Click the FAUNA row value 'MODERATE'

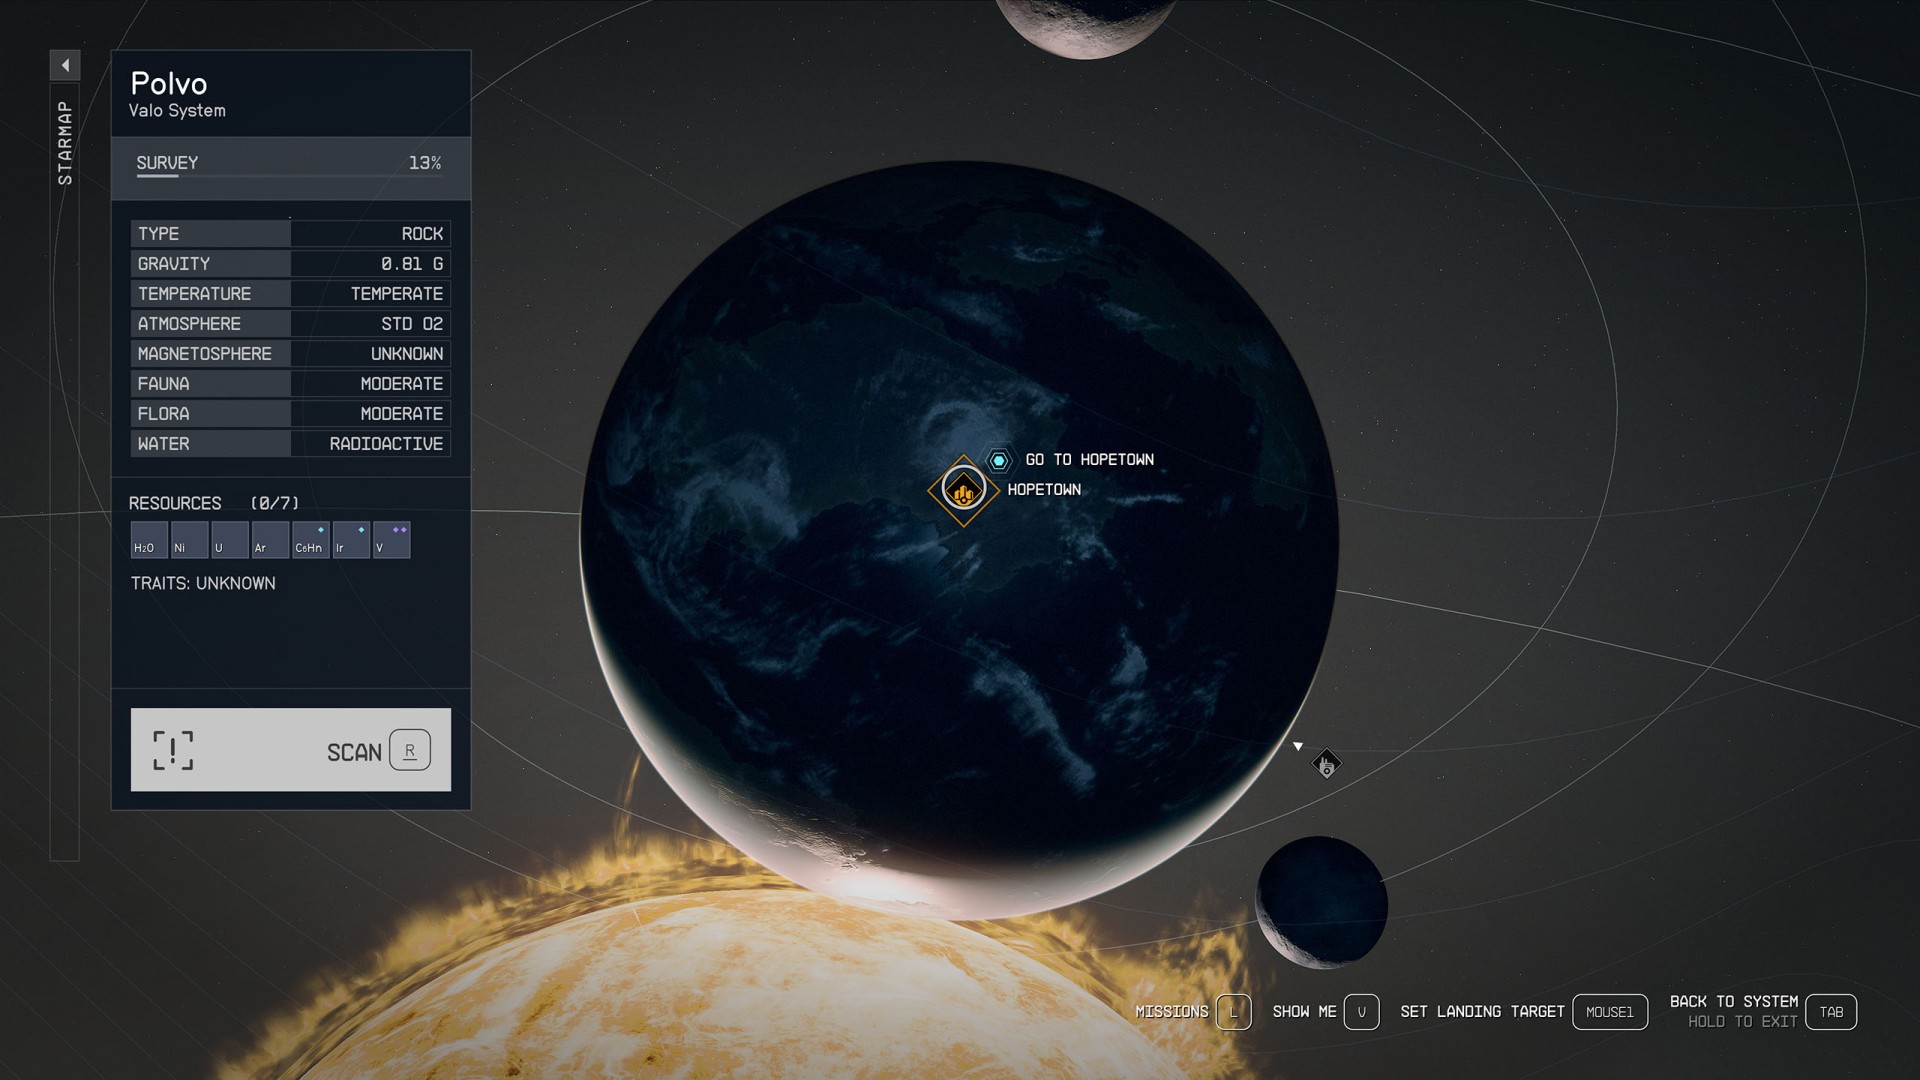[402, 384]
